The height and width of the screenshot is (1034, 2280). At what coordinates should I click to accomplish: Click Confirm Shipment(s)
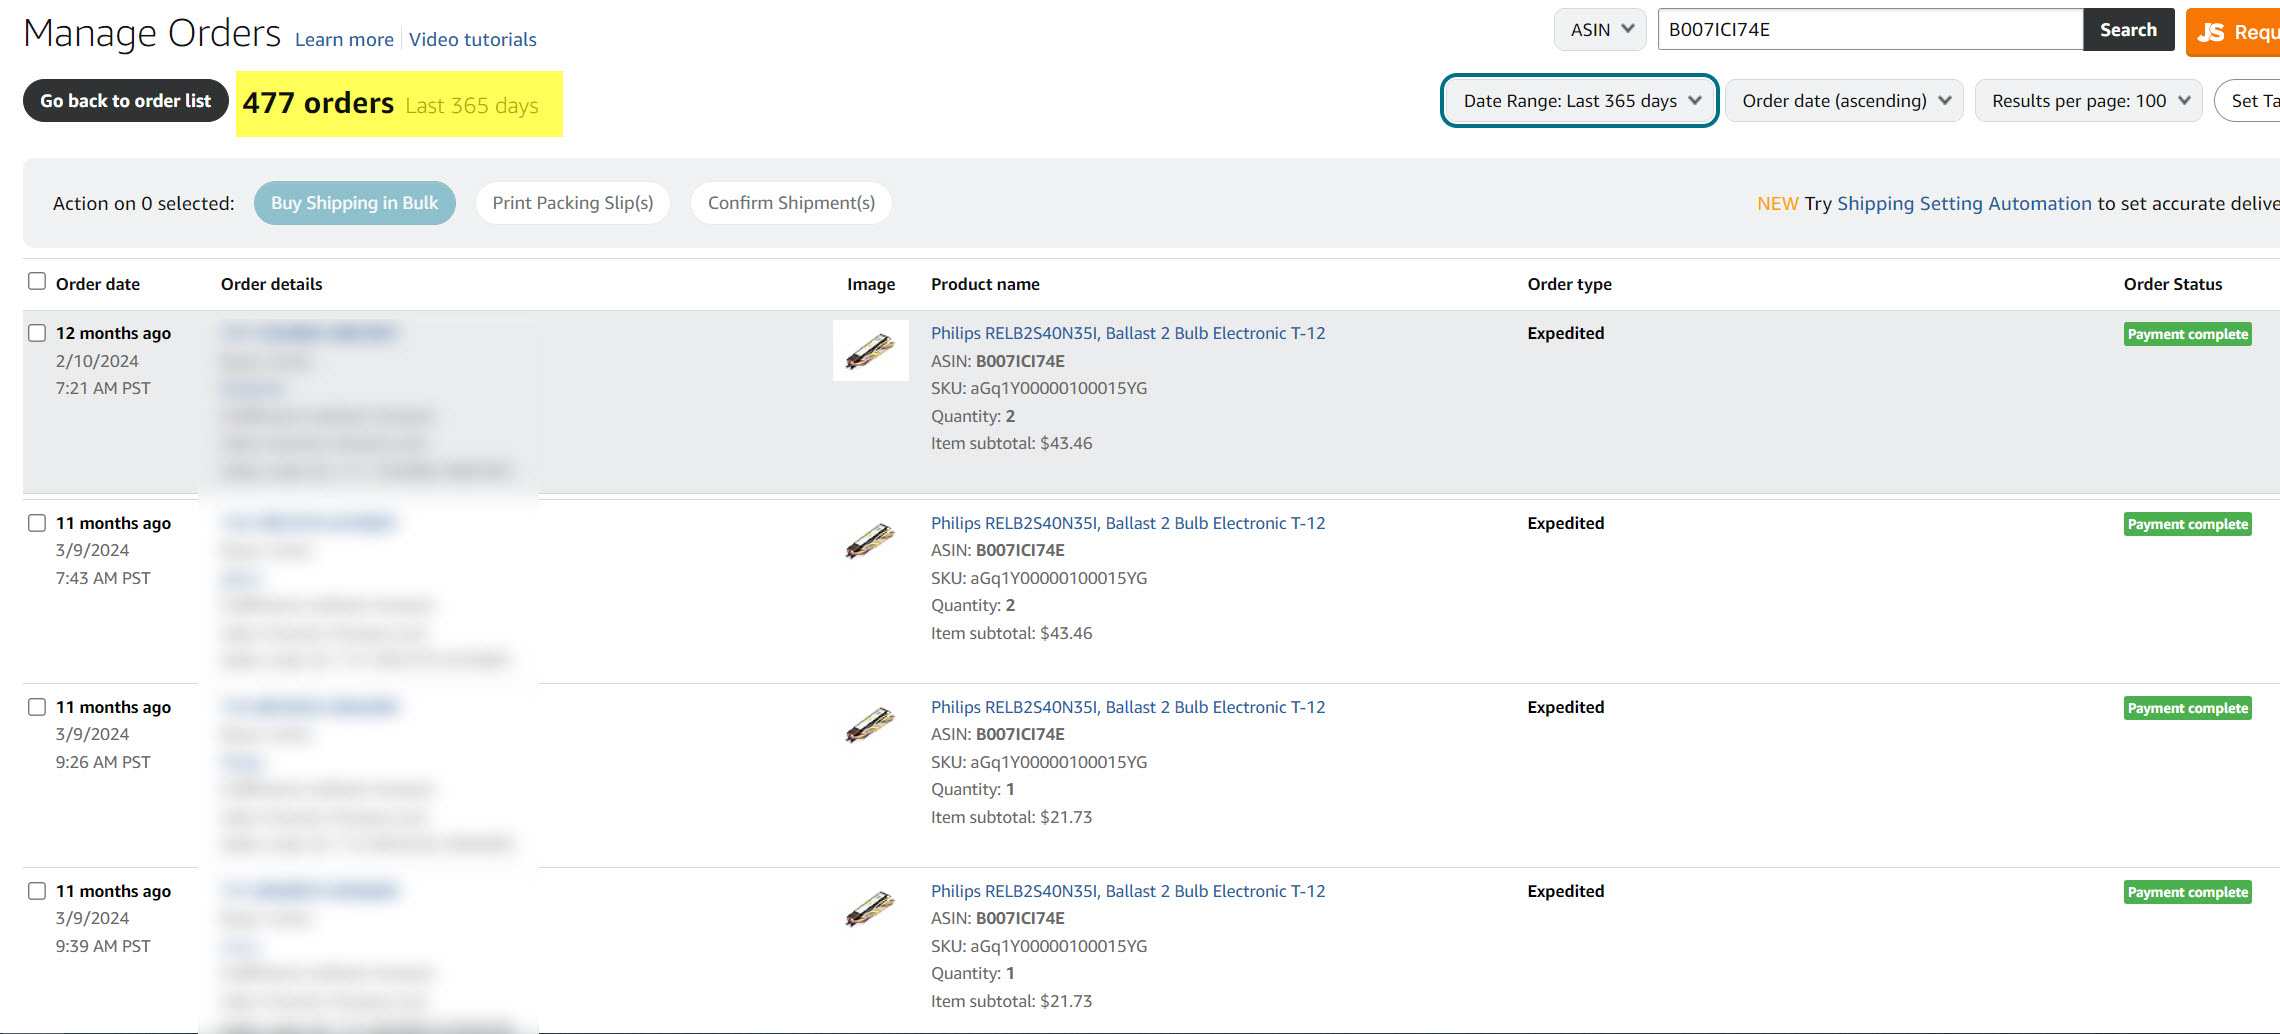coord(791,203)
